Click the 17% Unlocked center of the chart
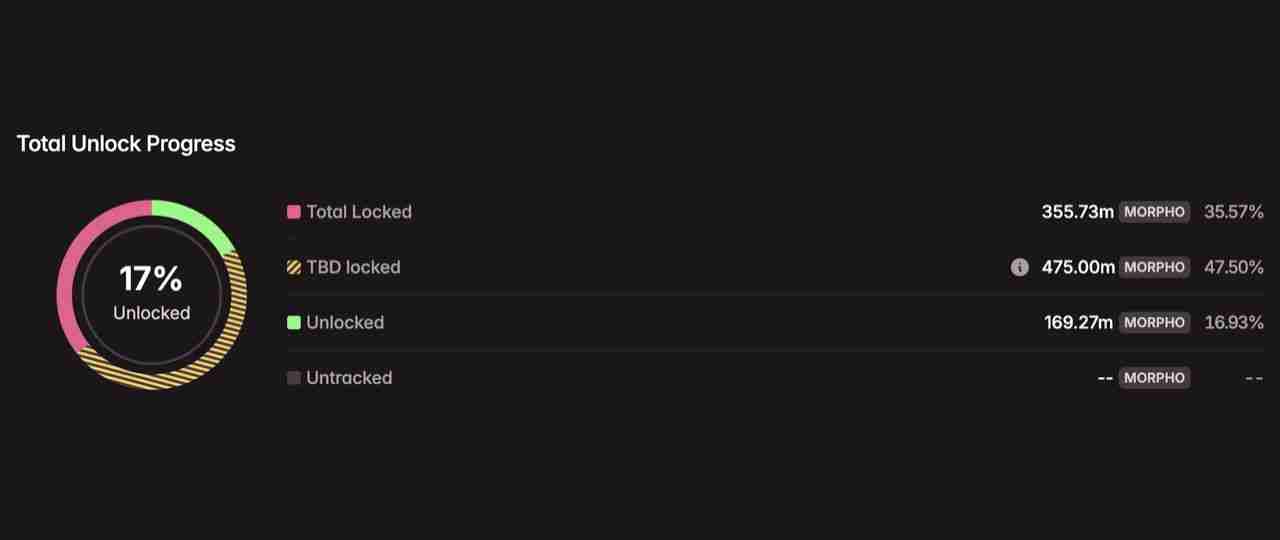The height and width of the screenshot is (540, 1280). [x=151, y=293]
